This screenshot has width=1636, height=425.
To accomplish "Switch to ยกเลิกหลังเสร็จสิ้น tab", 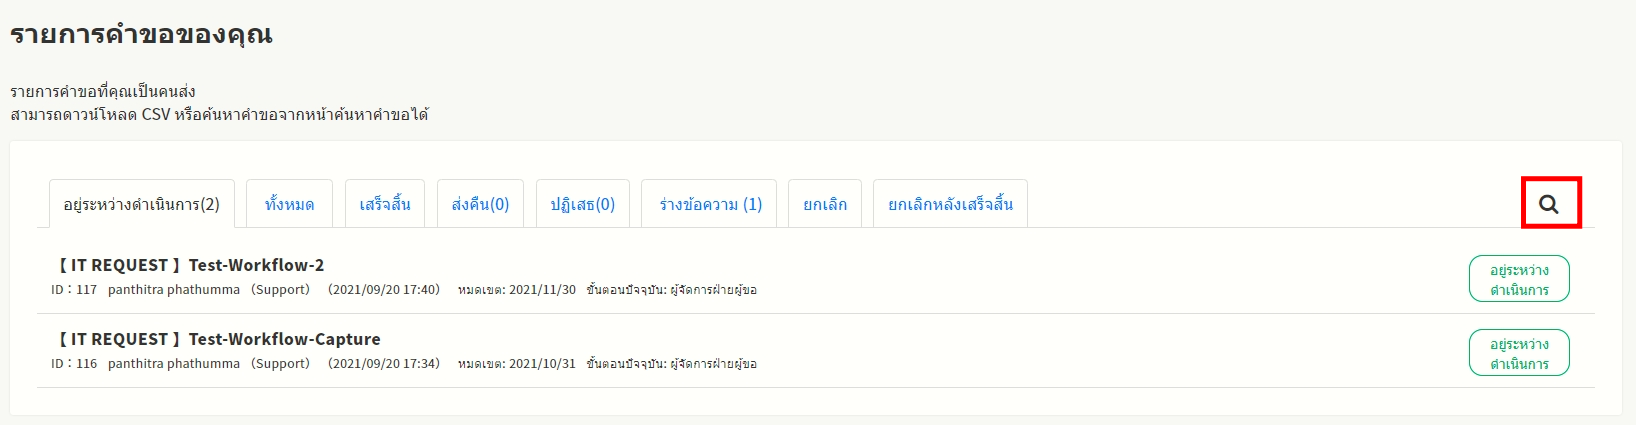I will tap(950, 204).
